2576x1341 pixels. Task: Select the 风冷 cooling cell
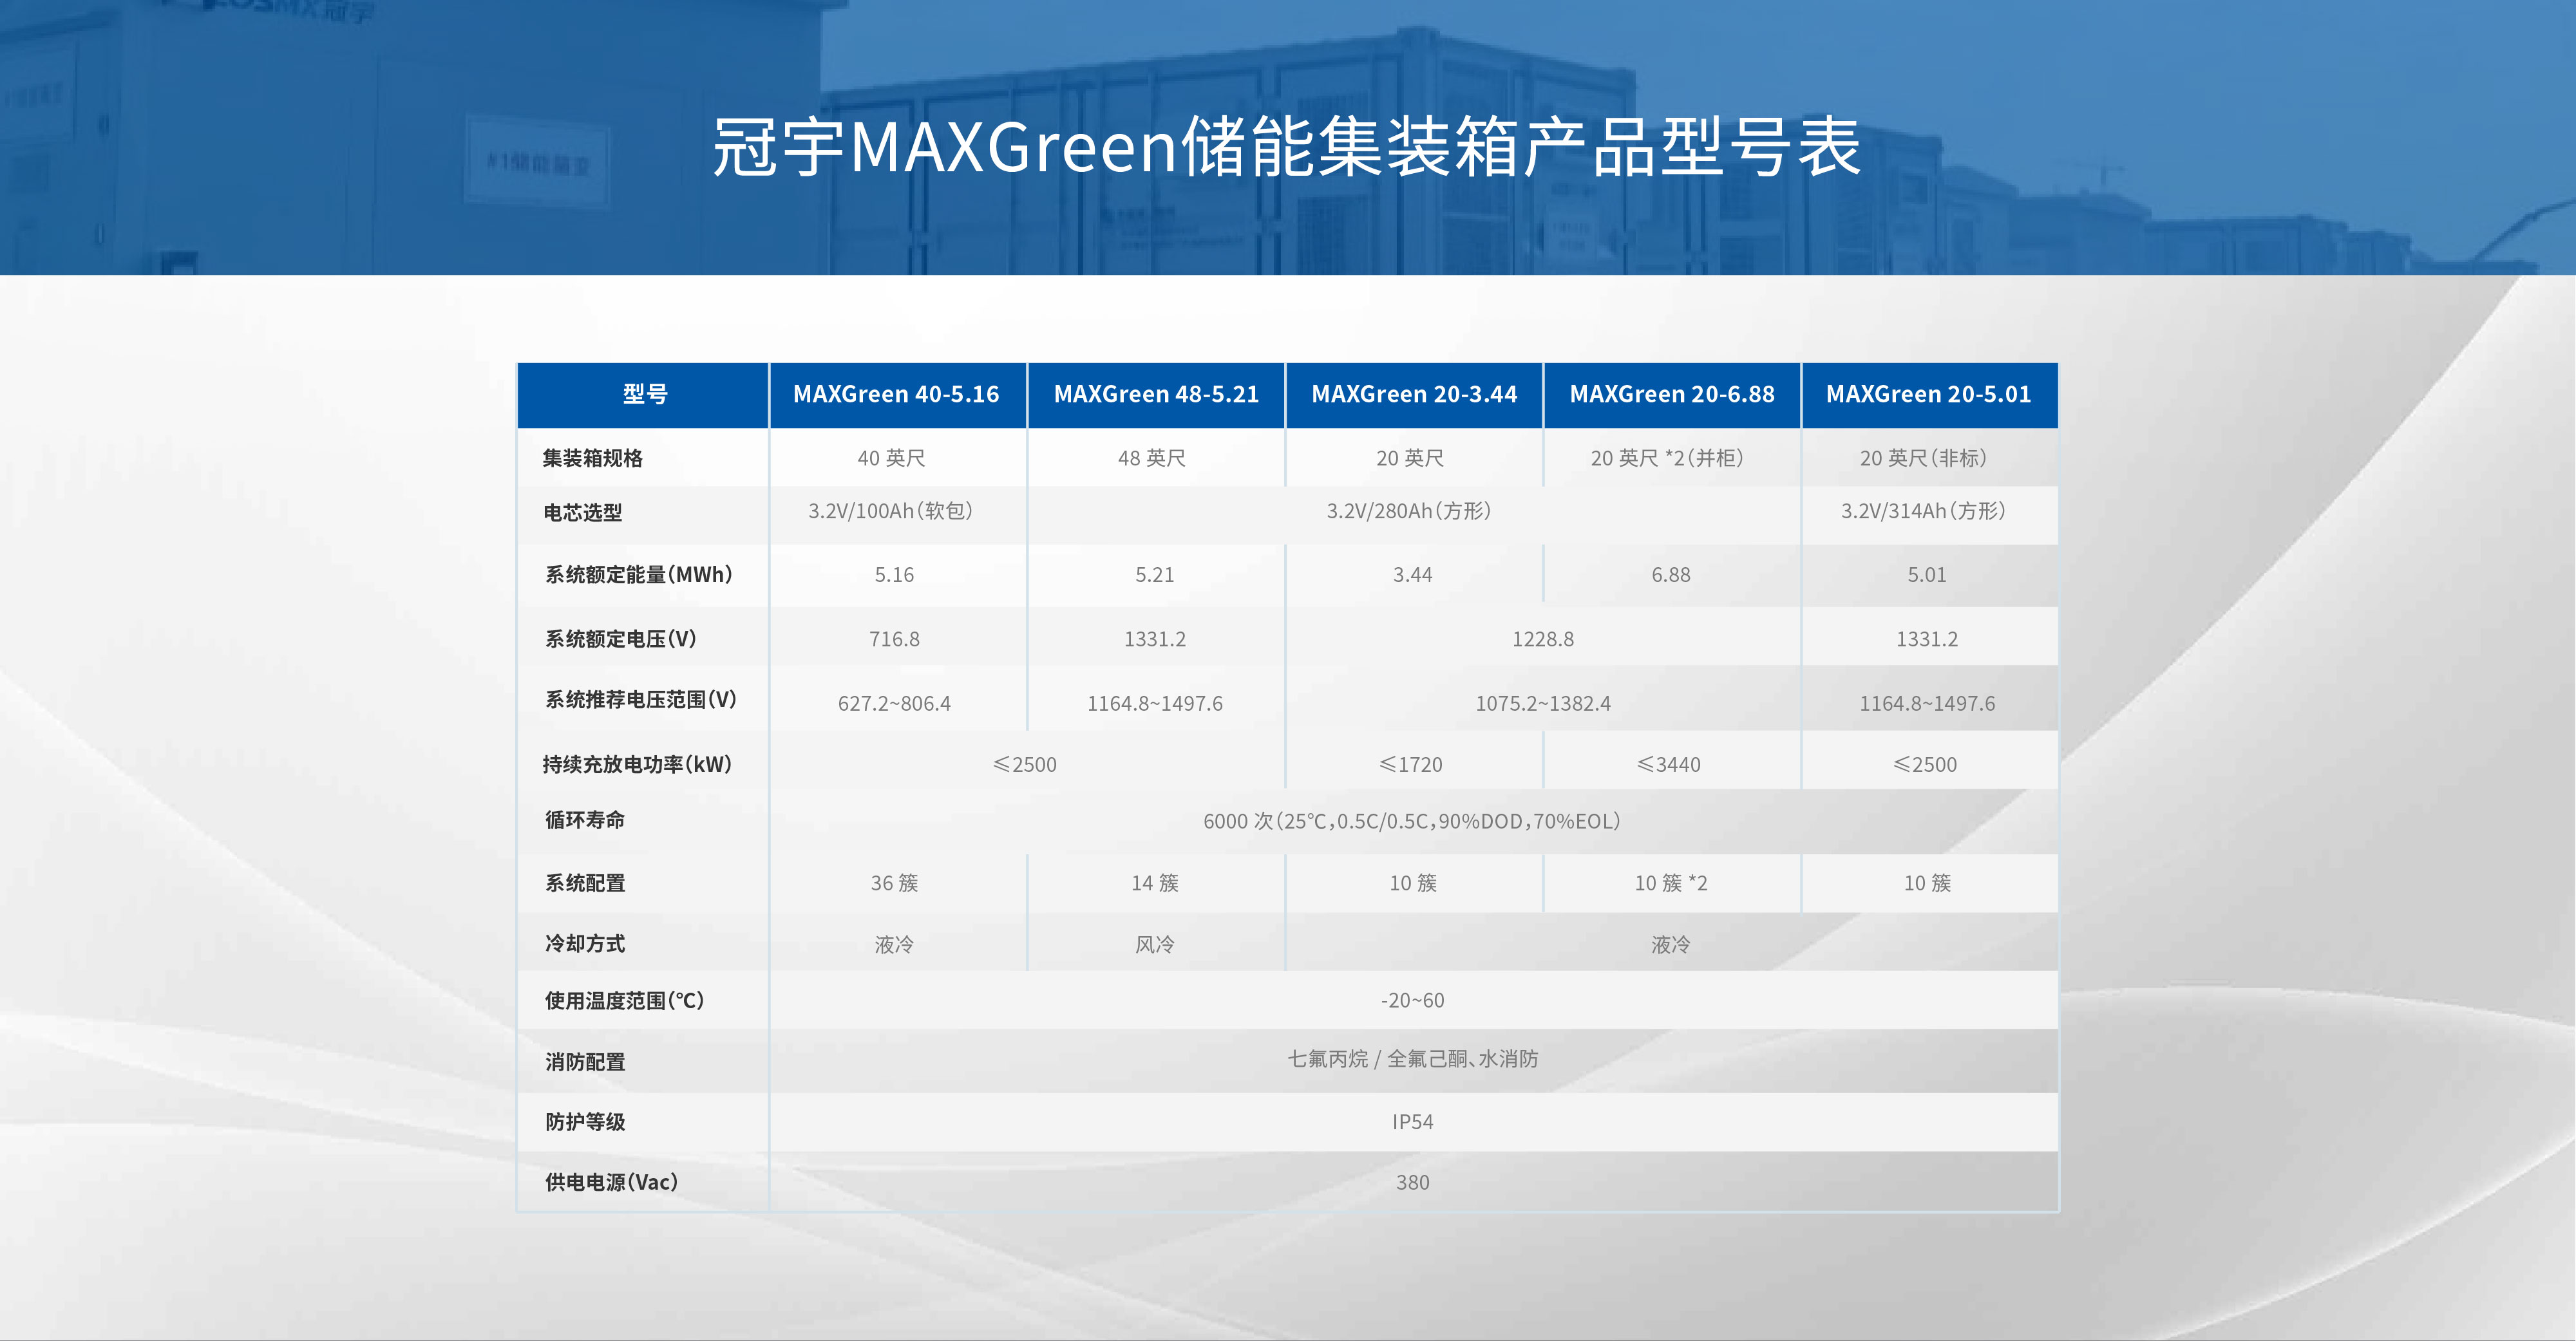tap(1155, 945)
